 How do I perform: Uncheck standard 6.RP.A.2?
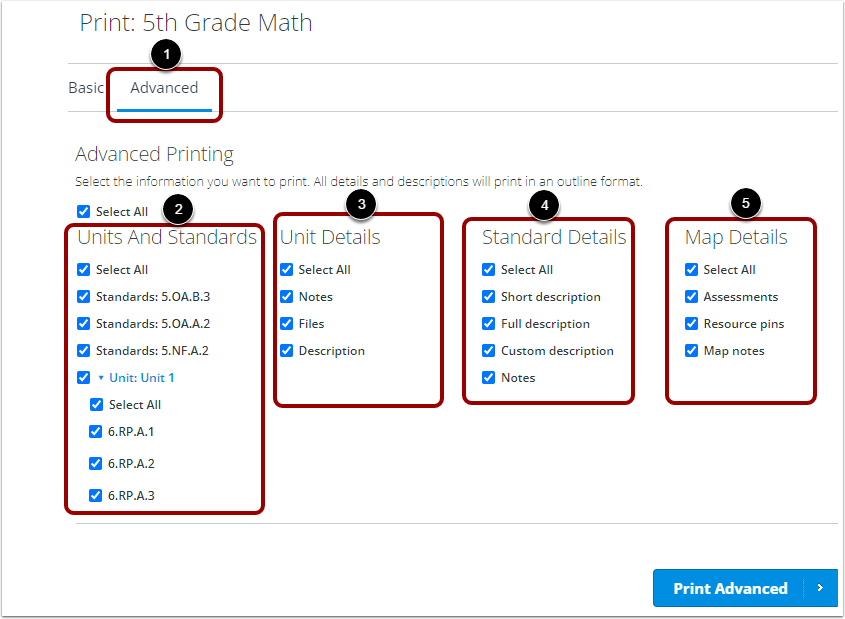[x=95, y=463]
